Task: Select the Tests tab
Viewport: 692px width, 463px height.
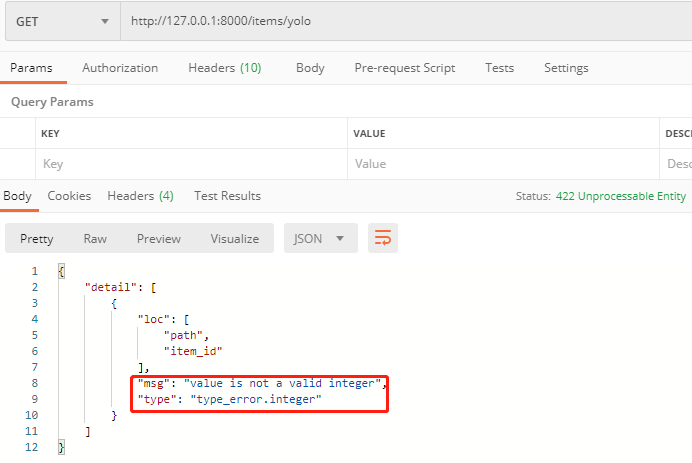Action: 499,68
